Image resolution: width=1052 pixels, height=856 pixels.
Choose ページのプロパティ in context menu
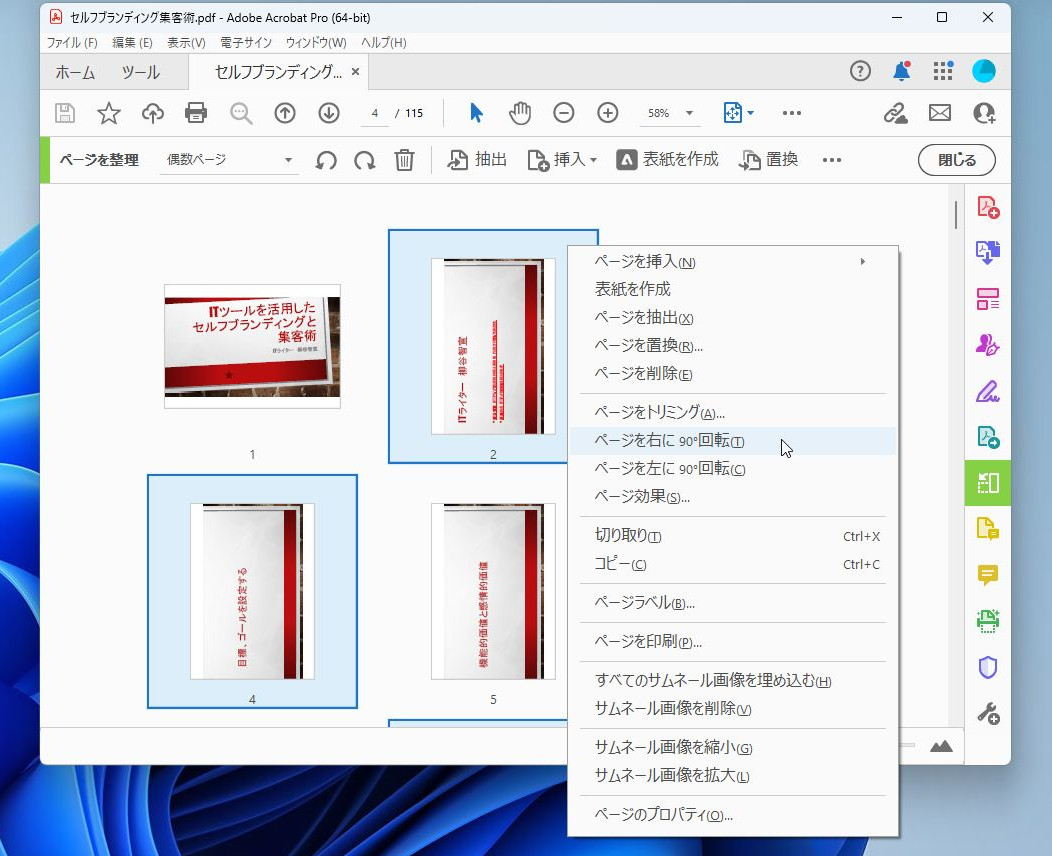(x=732, y=815)
